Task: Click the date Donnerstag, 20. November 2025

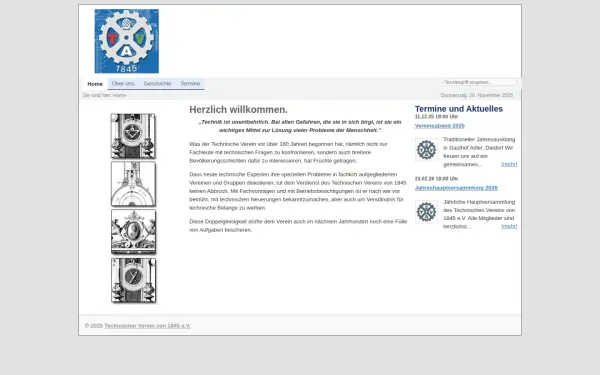Action: point(477,95)
